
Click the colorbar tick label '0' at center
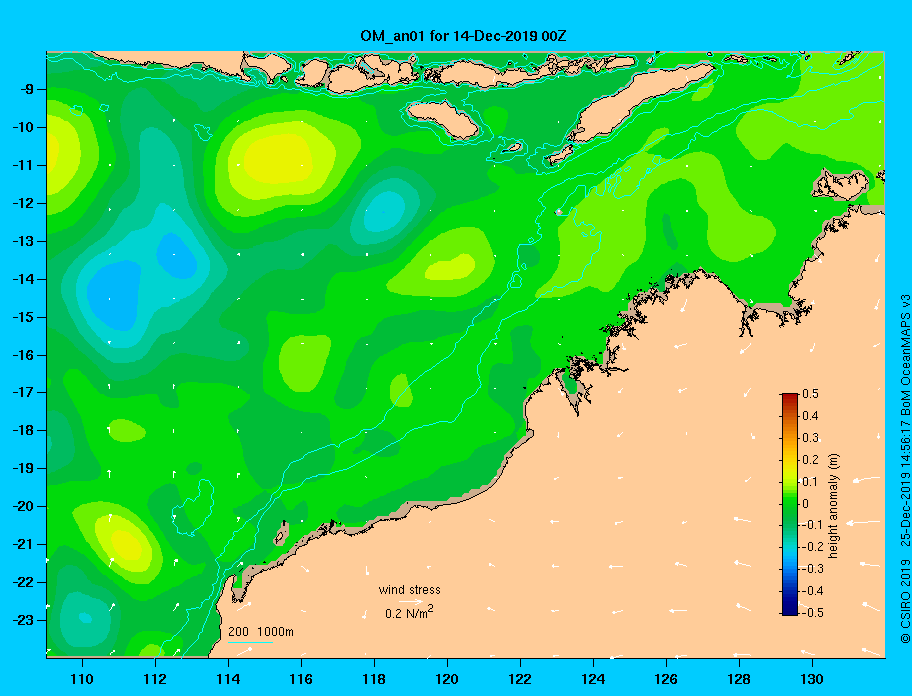[806, 504]
